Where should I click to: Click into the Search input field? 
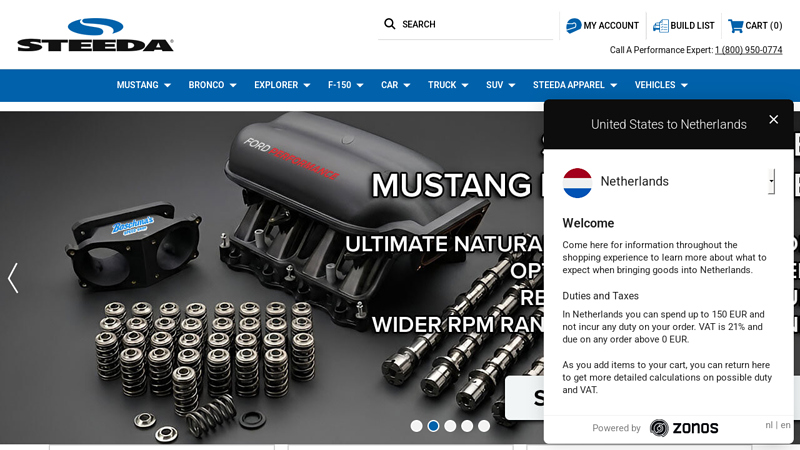click(x=470, y=24)
